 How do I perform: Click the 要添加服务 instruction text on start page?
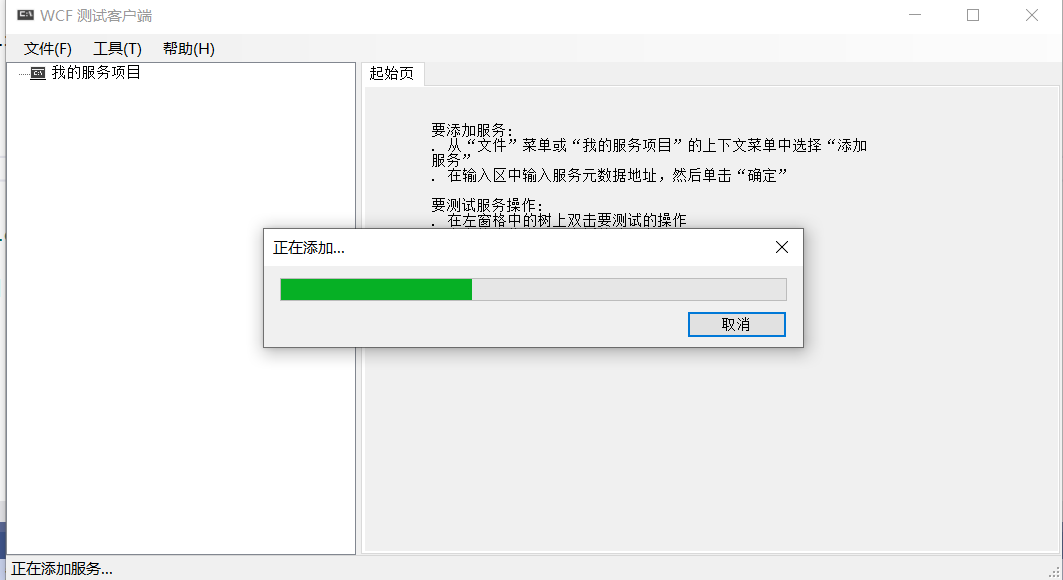point(473,130)
